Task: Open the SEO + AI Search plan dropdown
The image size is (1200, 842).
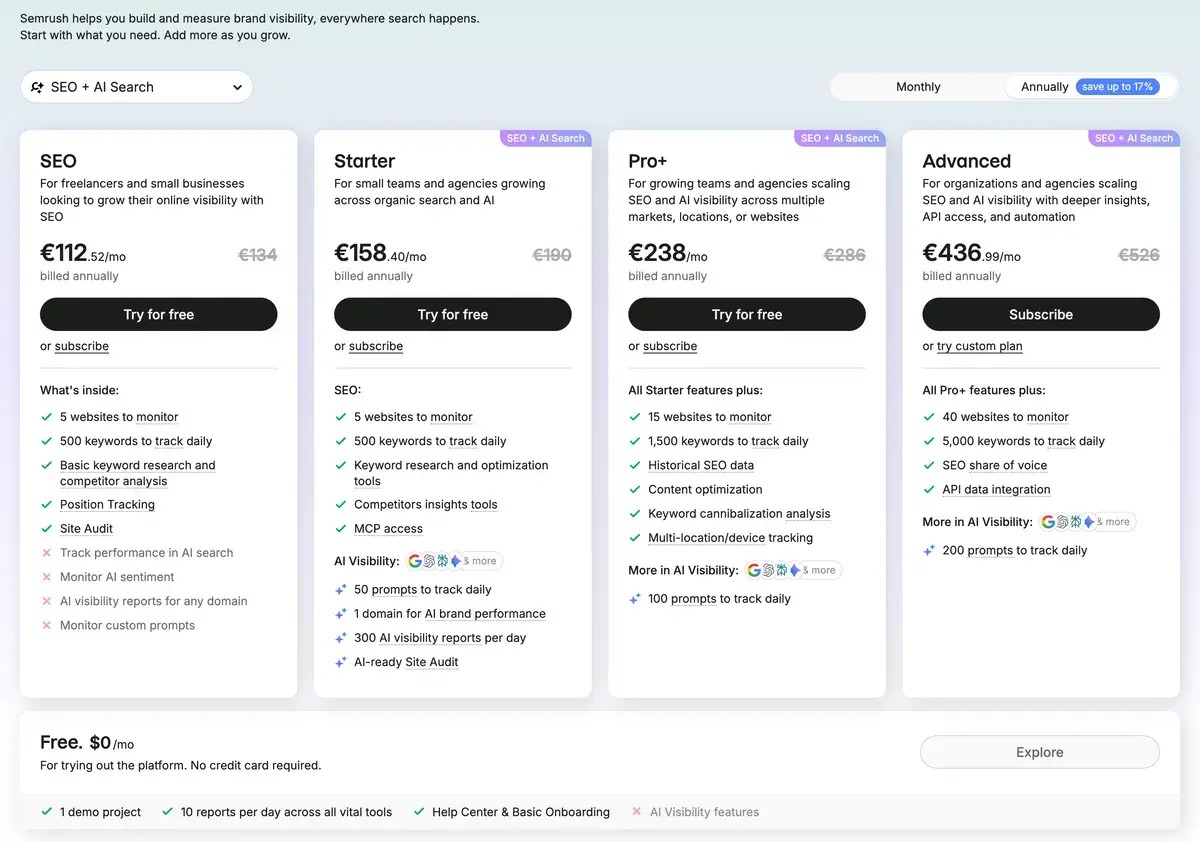Action: click(136, 87)
